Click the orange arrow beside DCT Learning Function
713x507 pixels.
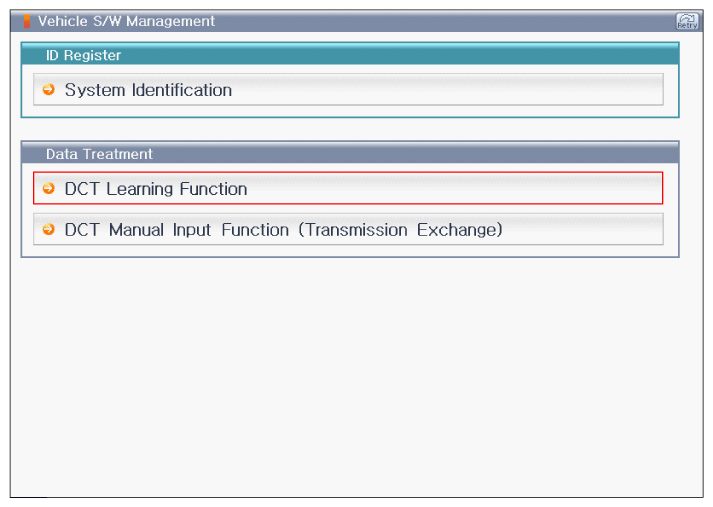coord(49,188)
